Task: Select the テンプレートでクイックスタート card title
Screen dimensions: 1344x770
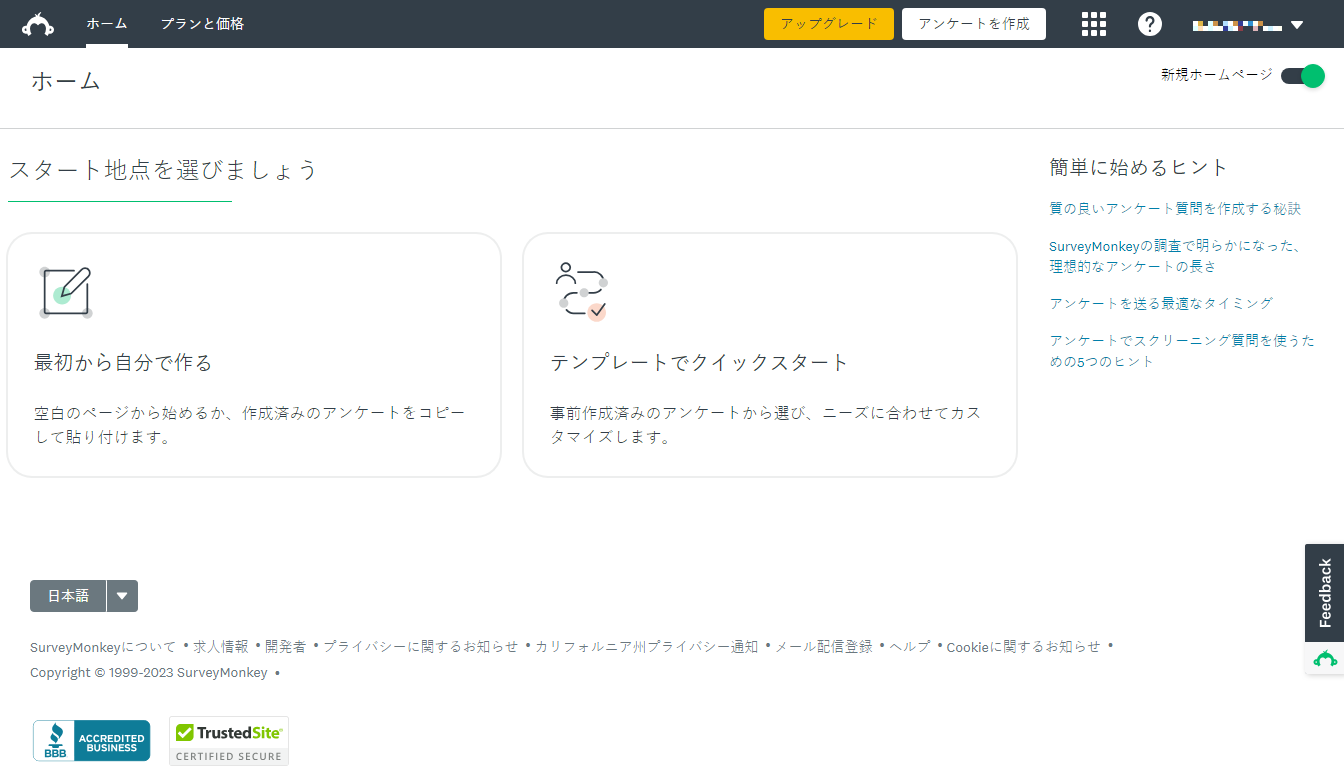Action: pos(699,362)
